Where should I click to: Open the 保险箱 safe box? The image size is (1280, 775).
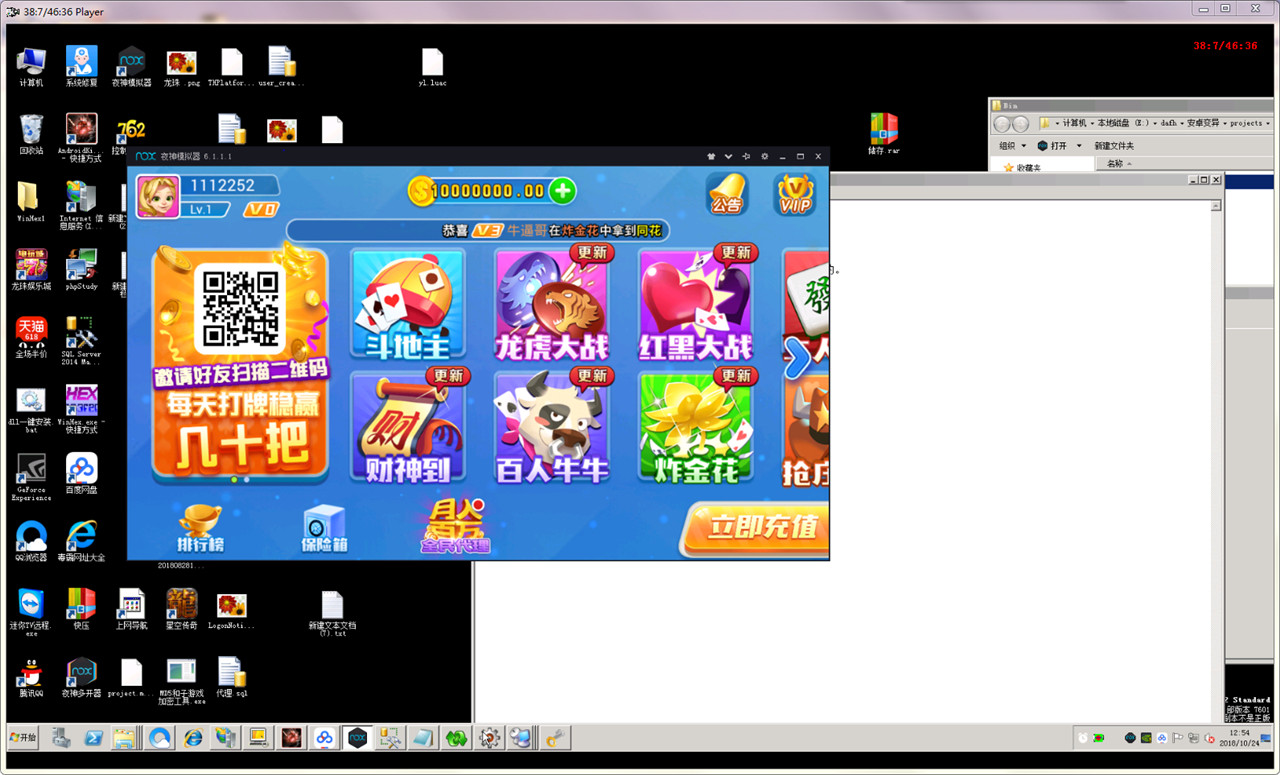(x=323, y=528)
